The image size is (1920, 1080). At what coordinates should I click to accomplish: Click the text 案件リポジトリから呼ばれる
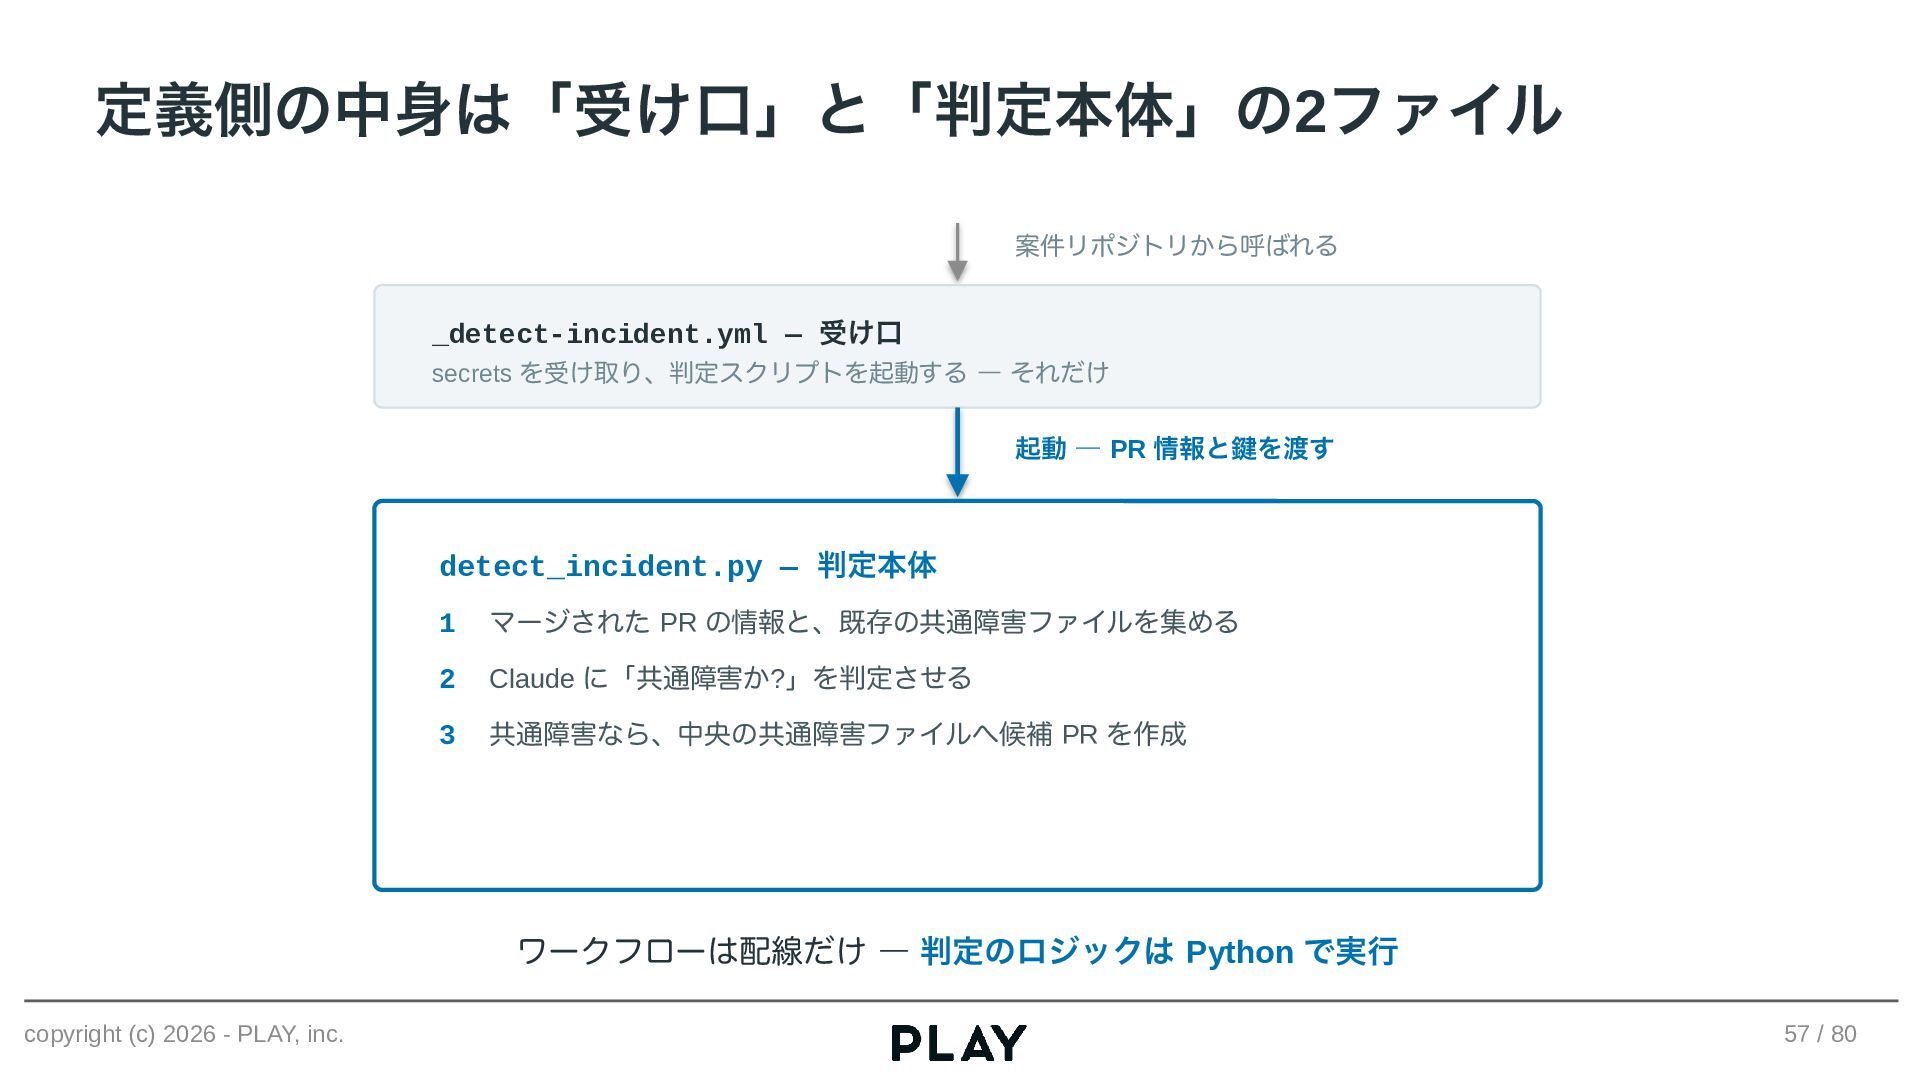tap(1176, 246)
